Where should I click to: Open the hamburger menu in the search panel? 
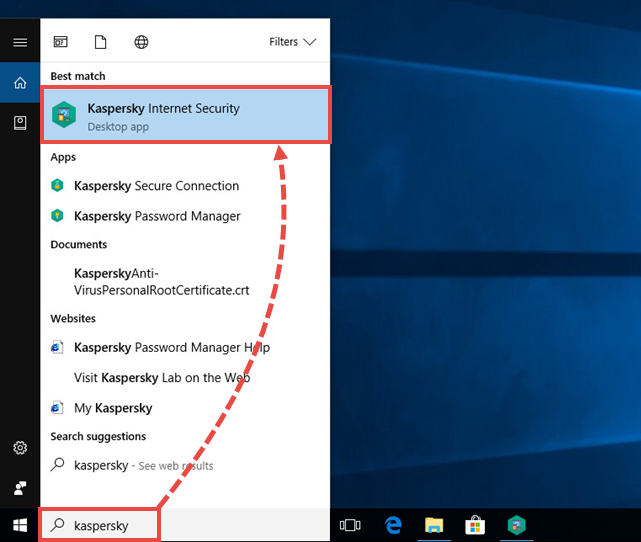tap(20, 42)
